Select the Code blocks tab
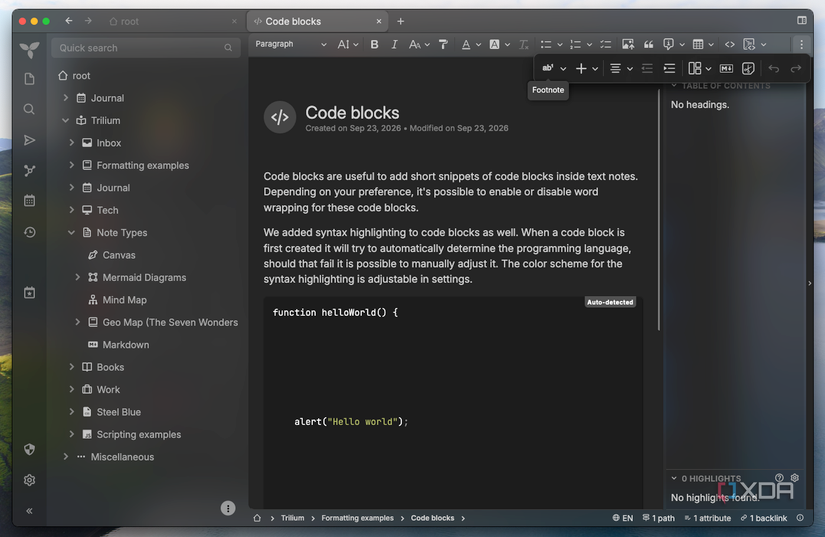Screen dimensions: 825x537 click(317, 21)
